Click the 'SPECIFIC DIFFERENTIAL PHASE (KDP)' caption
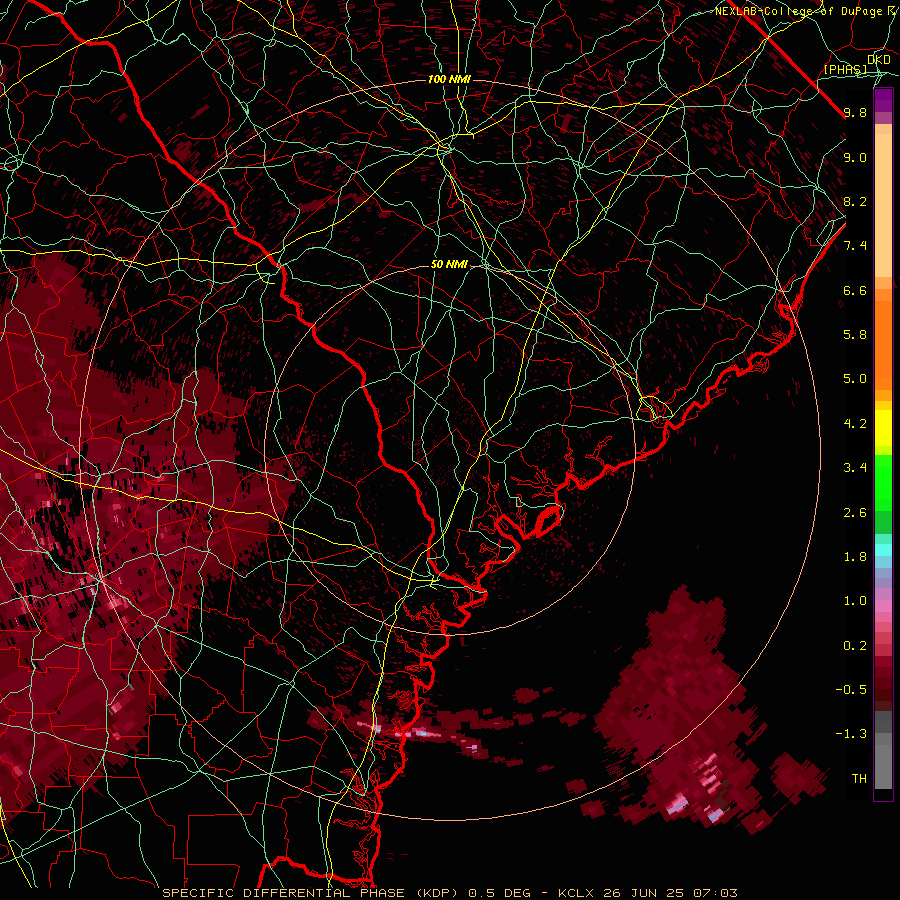 coord(312,893)
